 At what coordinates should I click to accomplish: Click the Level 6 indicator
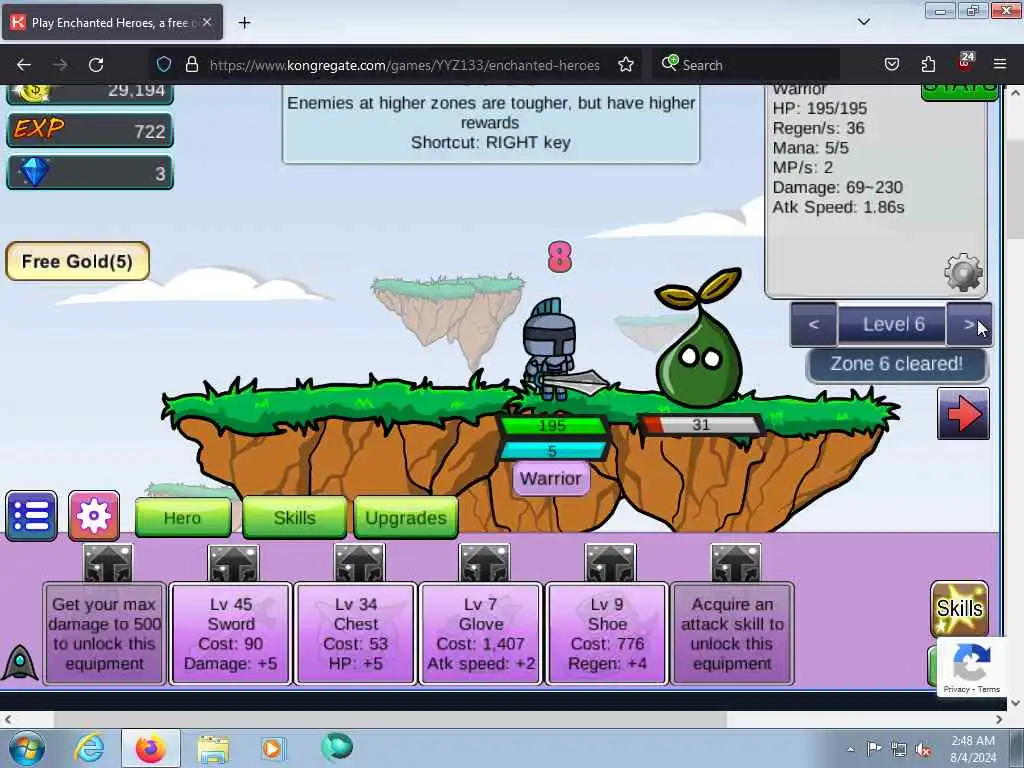[893, 324]
